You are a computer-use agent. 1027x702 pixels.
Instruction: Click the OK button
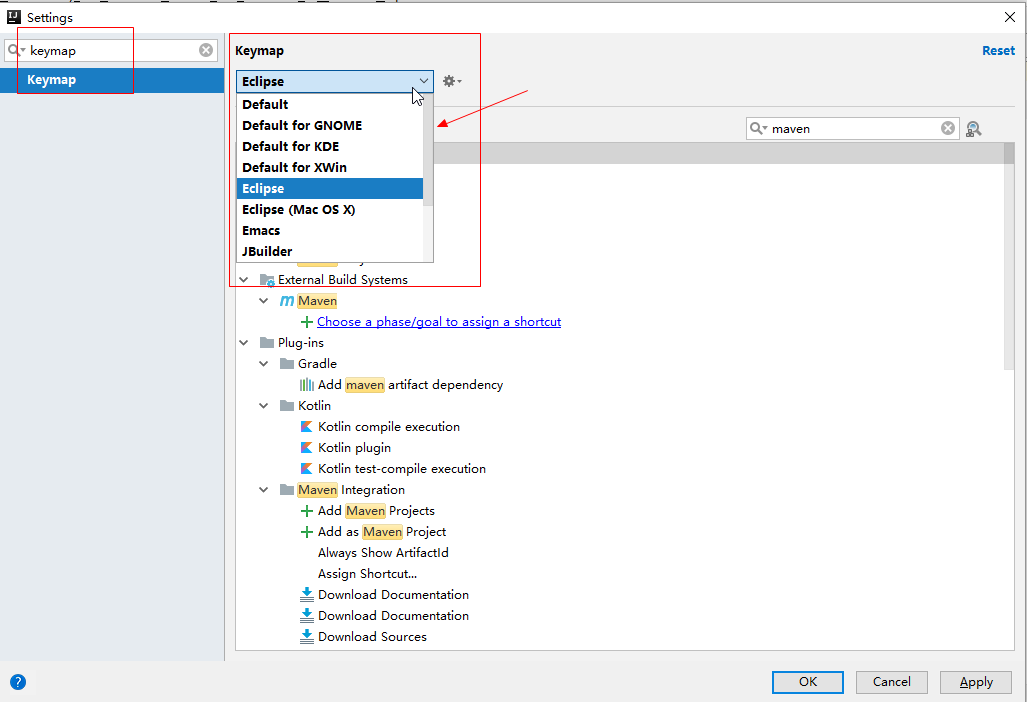click(808, 682)
